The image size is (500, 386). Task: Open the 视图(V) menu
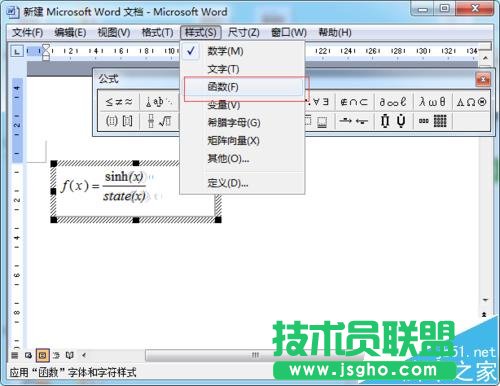[x=114, y=33]
